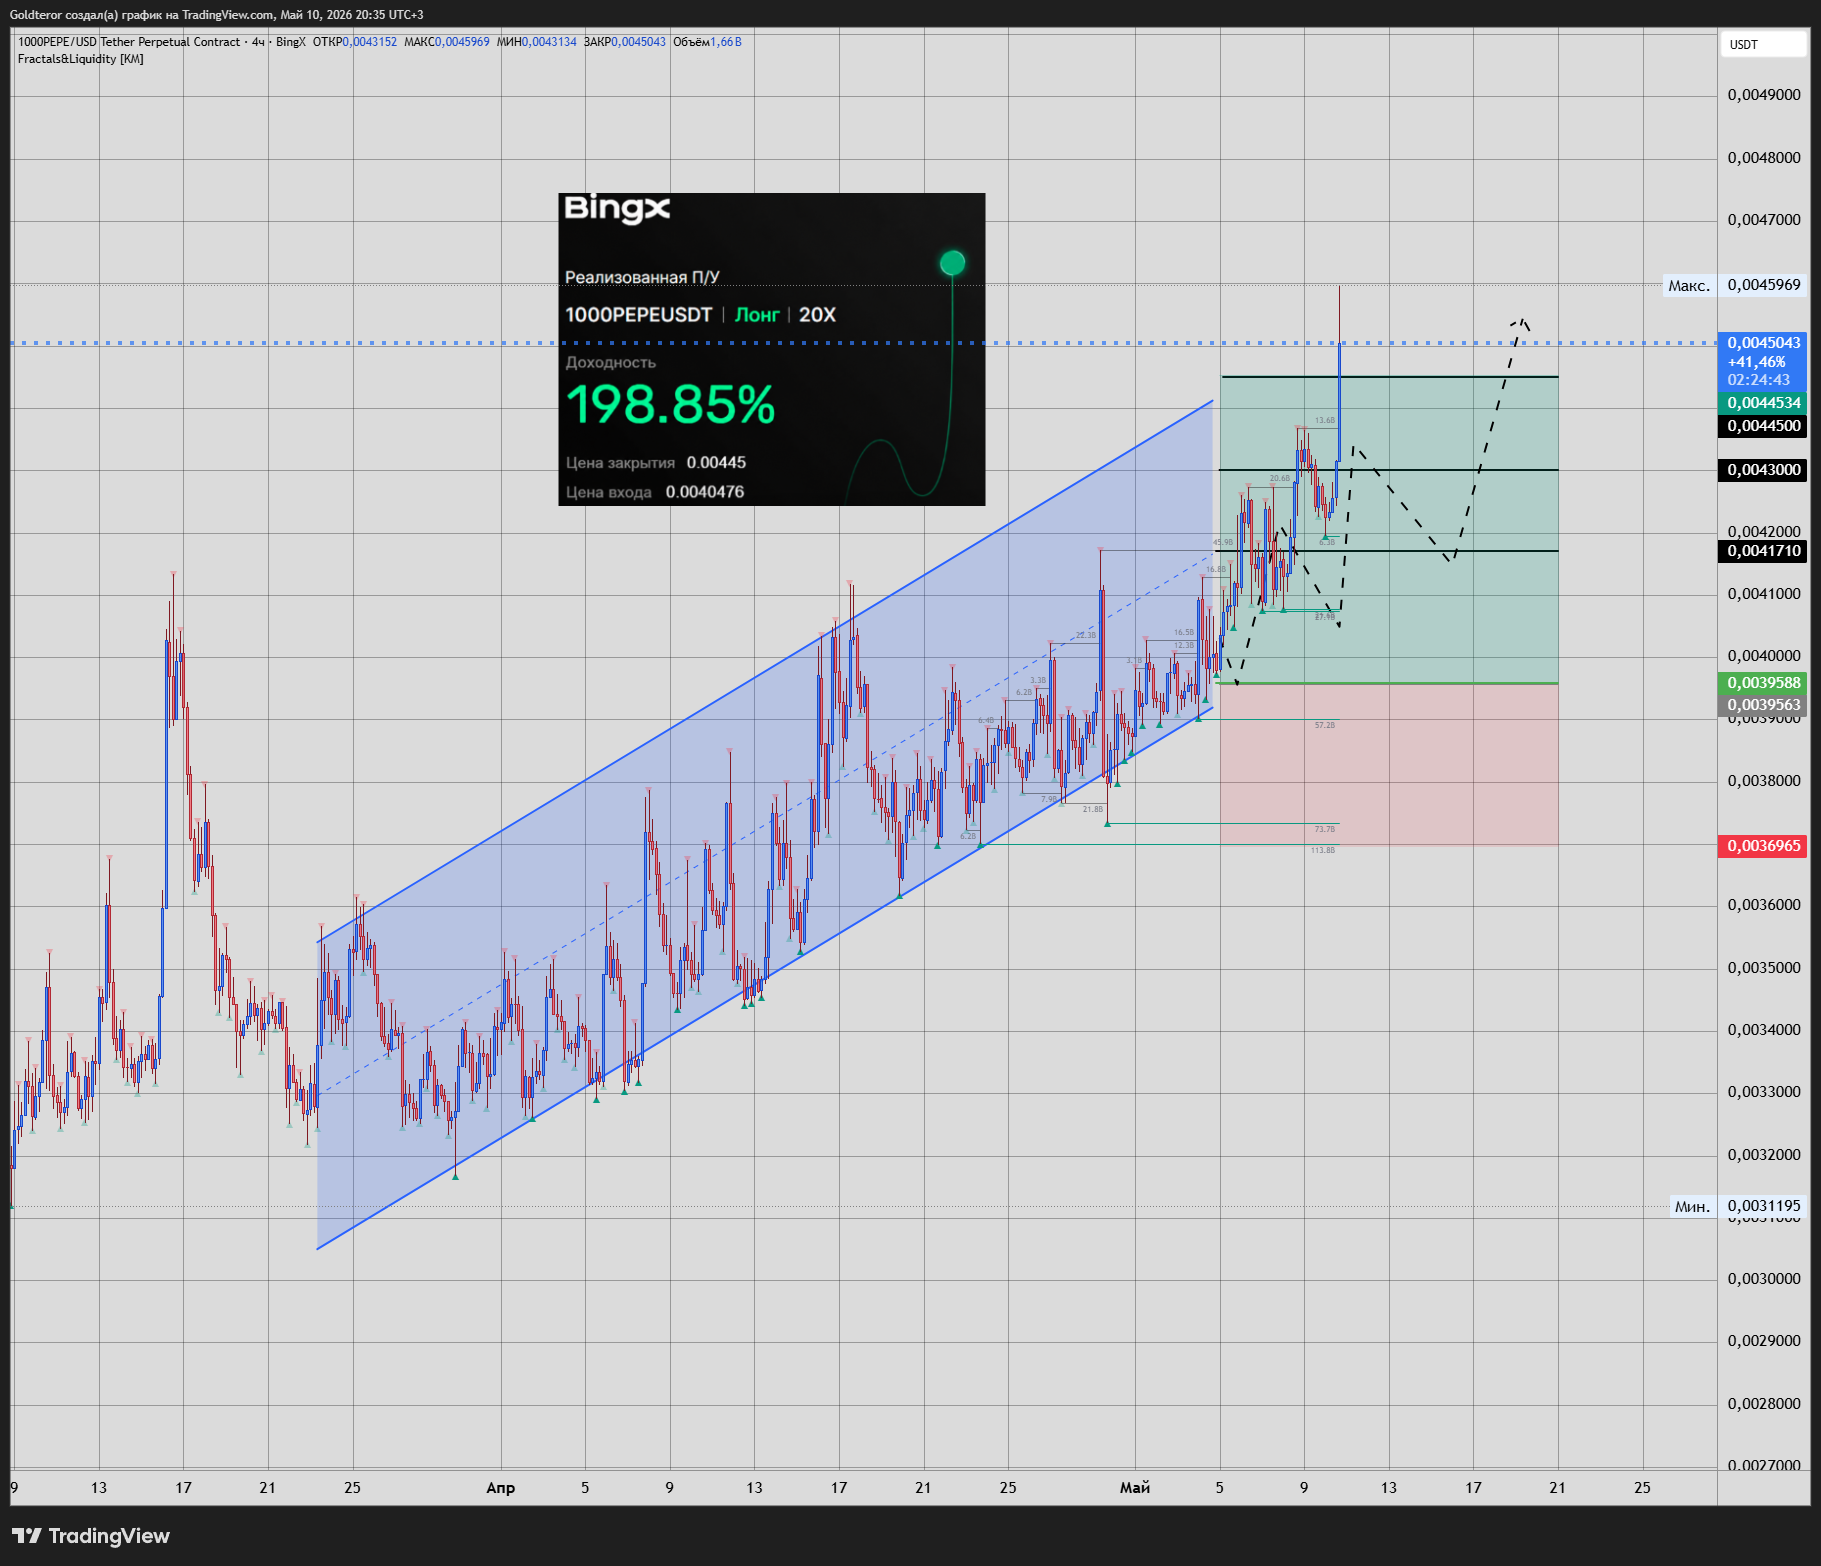Click the 4ч timeframe label in the chart title
Image resolution: width=1821 pixels, height=1566 pixels.
258,42
